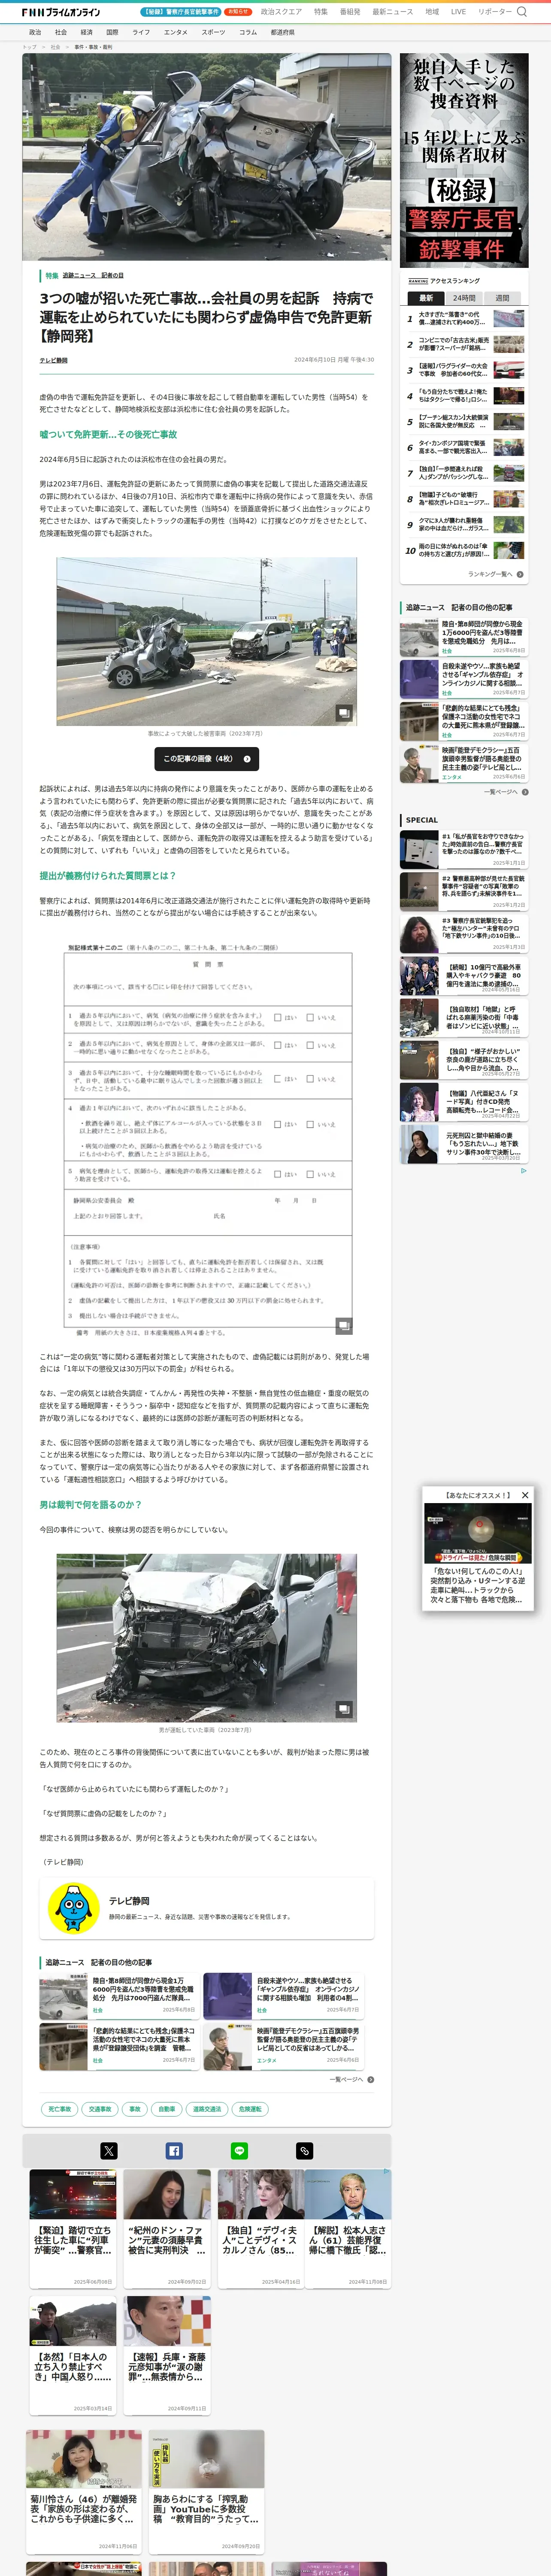
Task: Open the 警察庁長官銃撃事件 sidebar banner
Action: pos(464,161)
